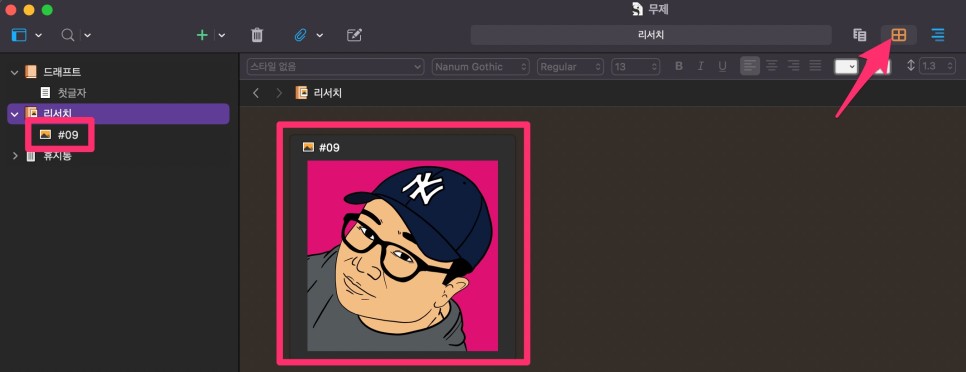
Task: Switch to document scrivenings view mode
Action: [x=859, y=35]
